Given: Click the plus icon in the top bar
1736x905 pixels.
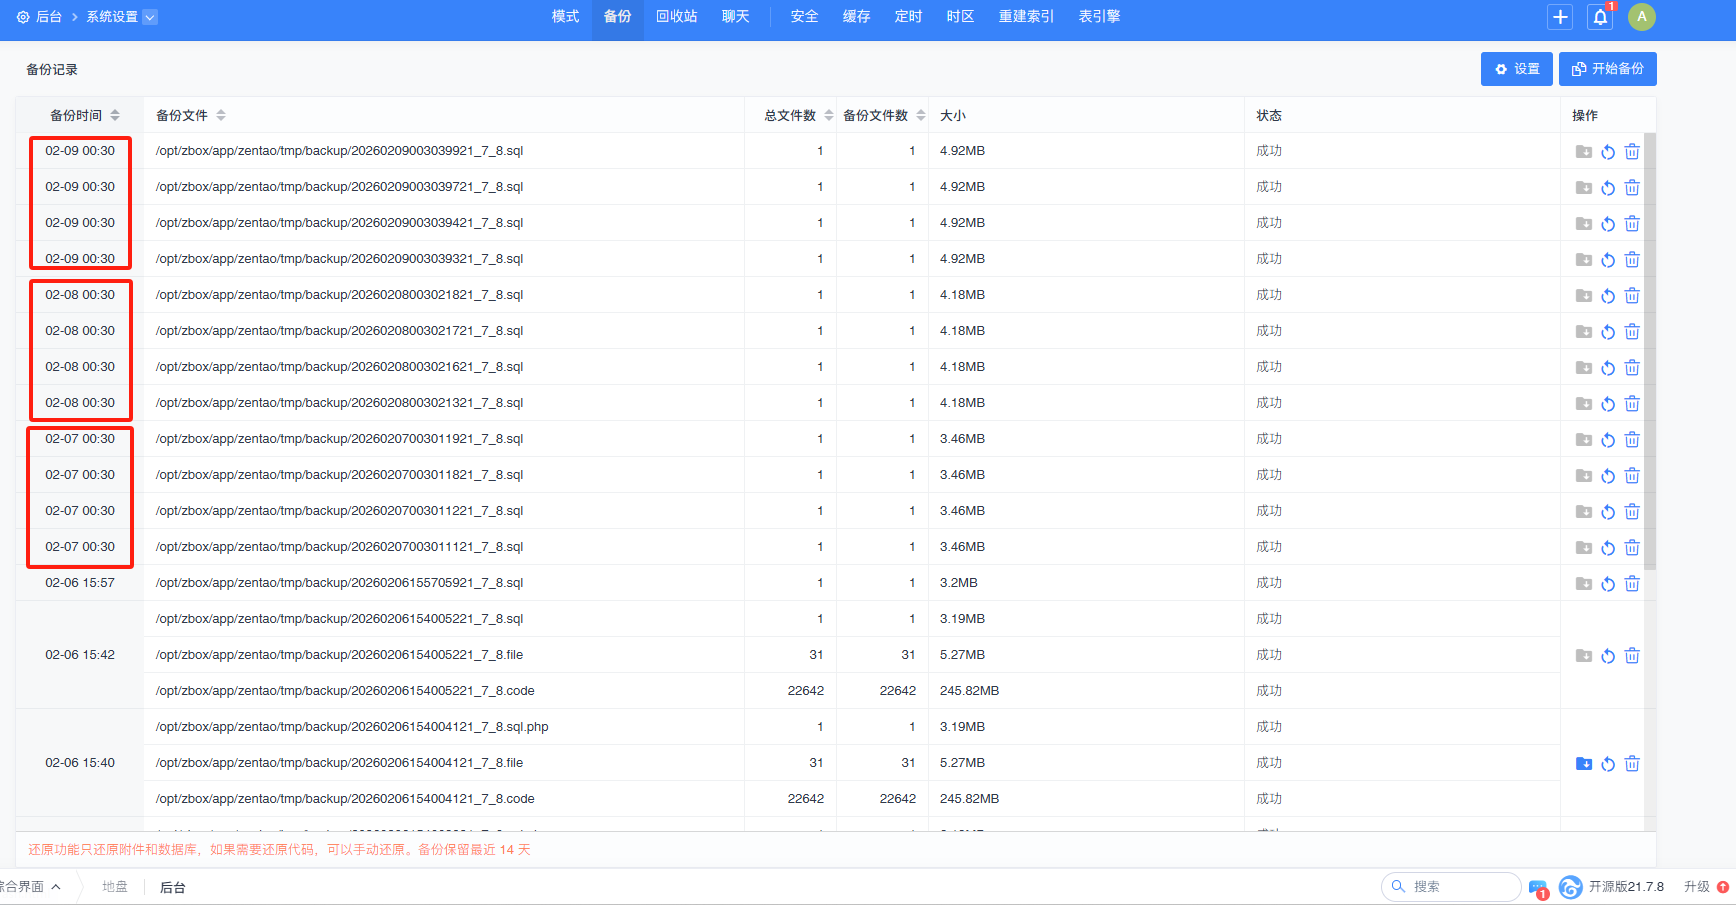Looking at the screenshot, I should [x=1560, y=17].
